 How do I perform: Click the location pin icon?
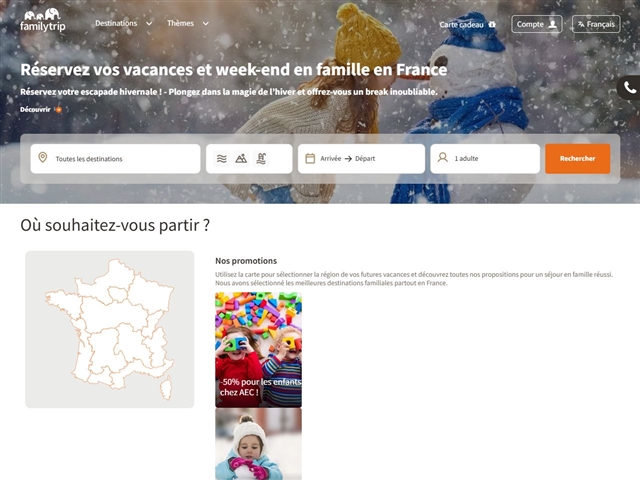tap(42, 158)
